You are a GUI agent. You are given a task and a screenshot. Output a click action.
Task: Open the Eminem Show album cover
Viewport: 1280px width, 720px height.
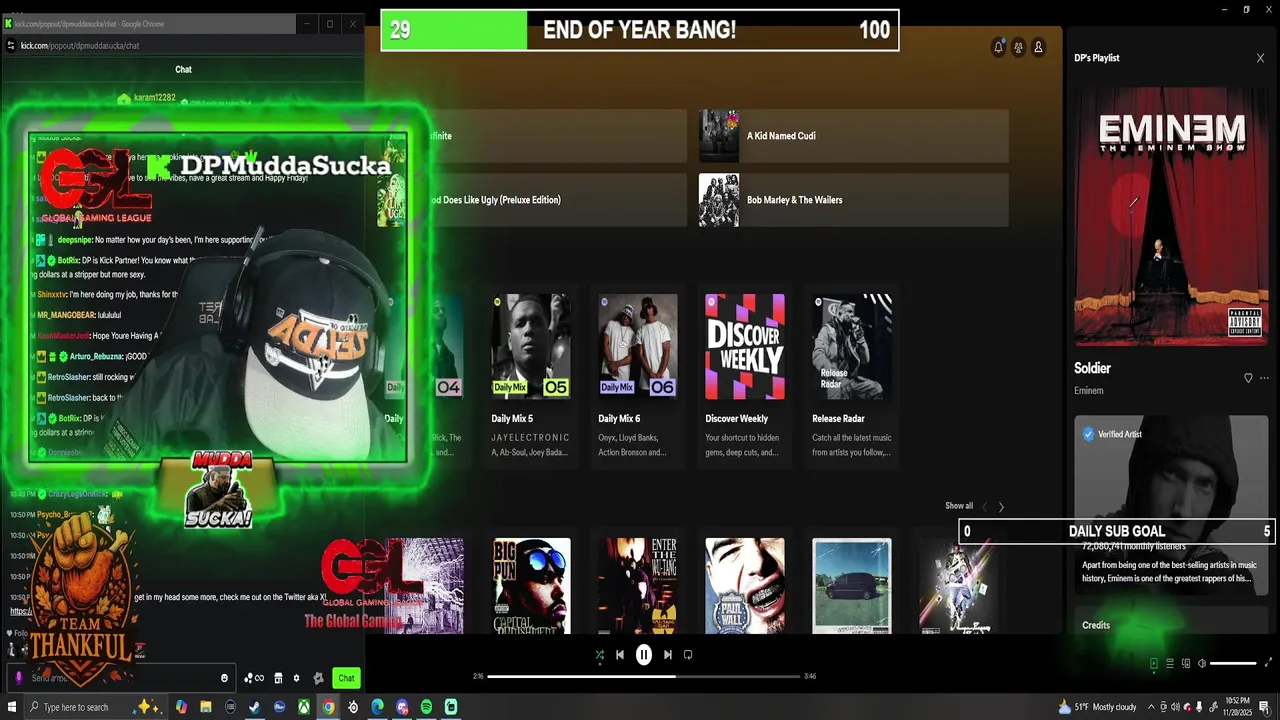click(1171, 216)
